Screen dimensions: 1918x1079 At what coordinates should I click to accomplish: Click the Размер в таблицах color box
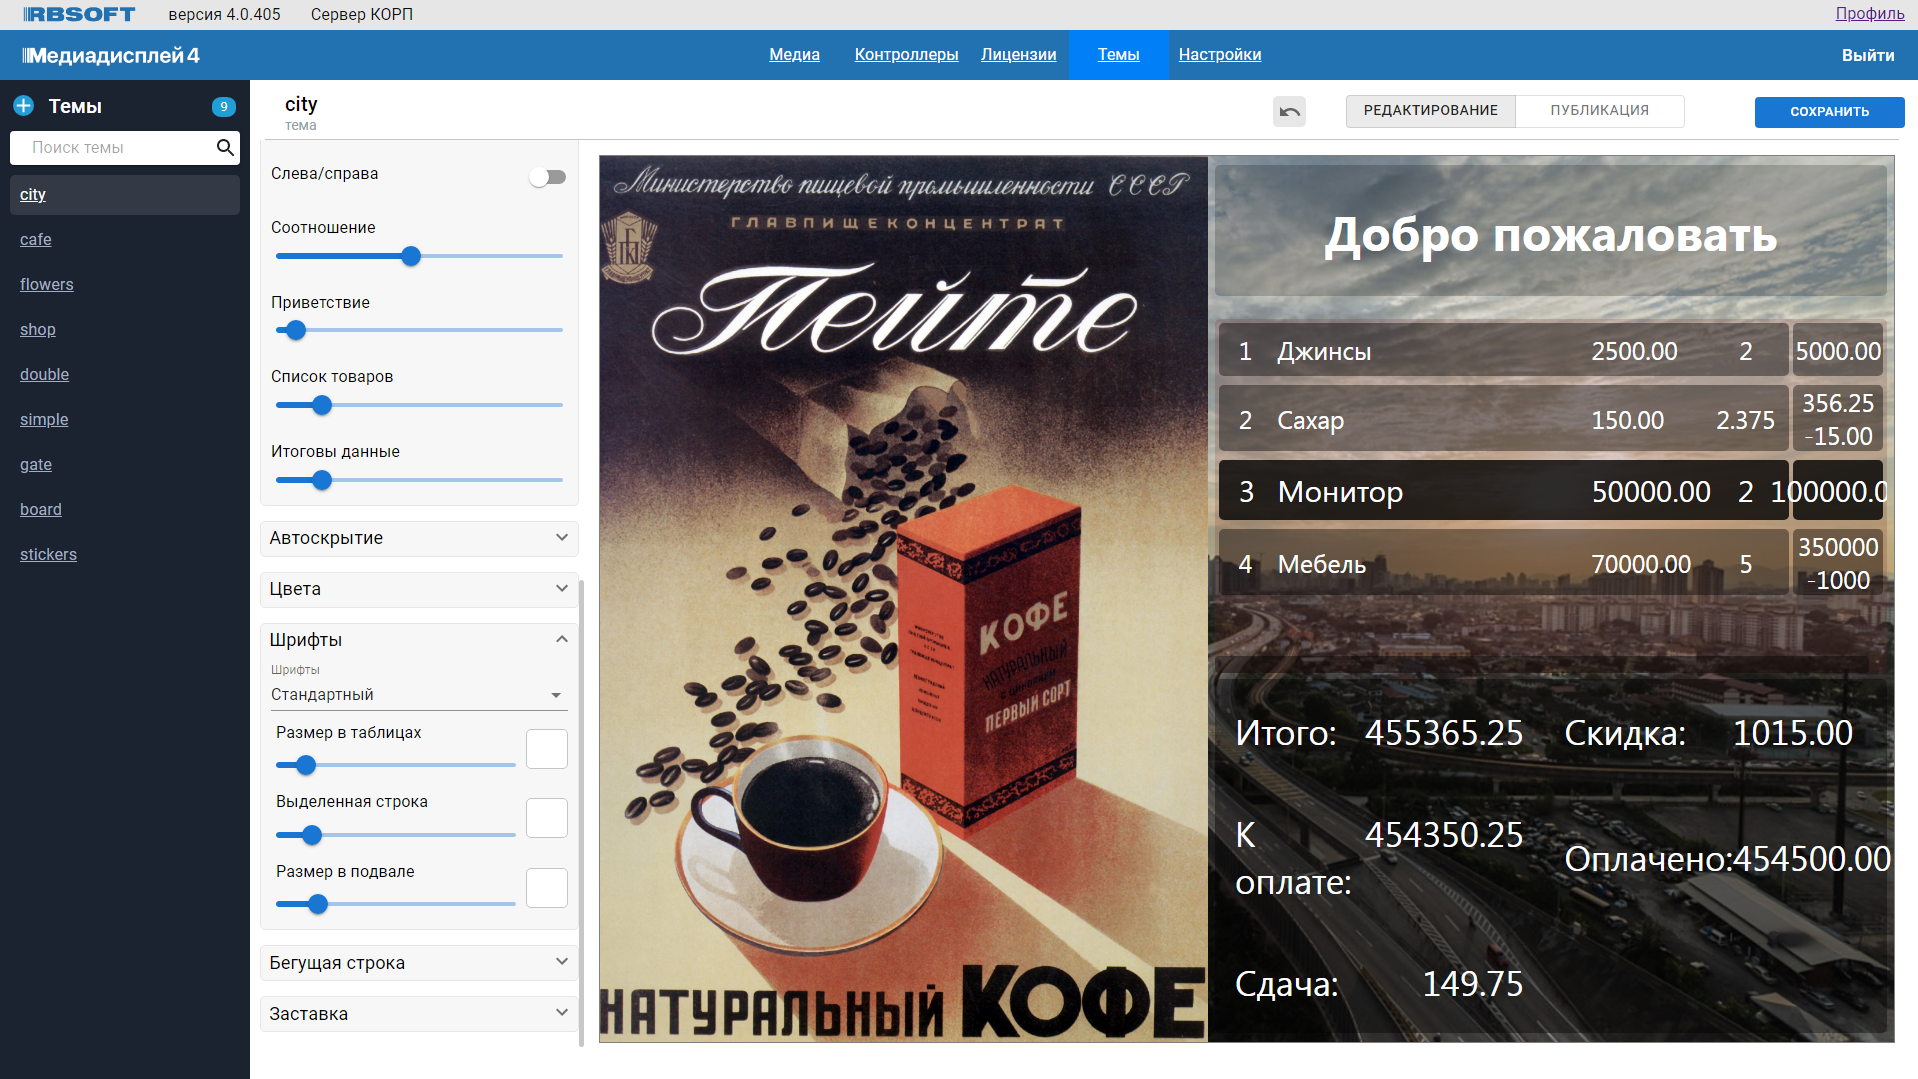tap(547, 749)
